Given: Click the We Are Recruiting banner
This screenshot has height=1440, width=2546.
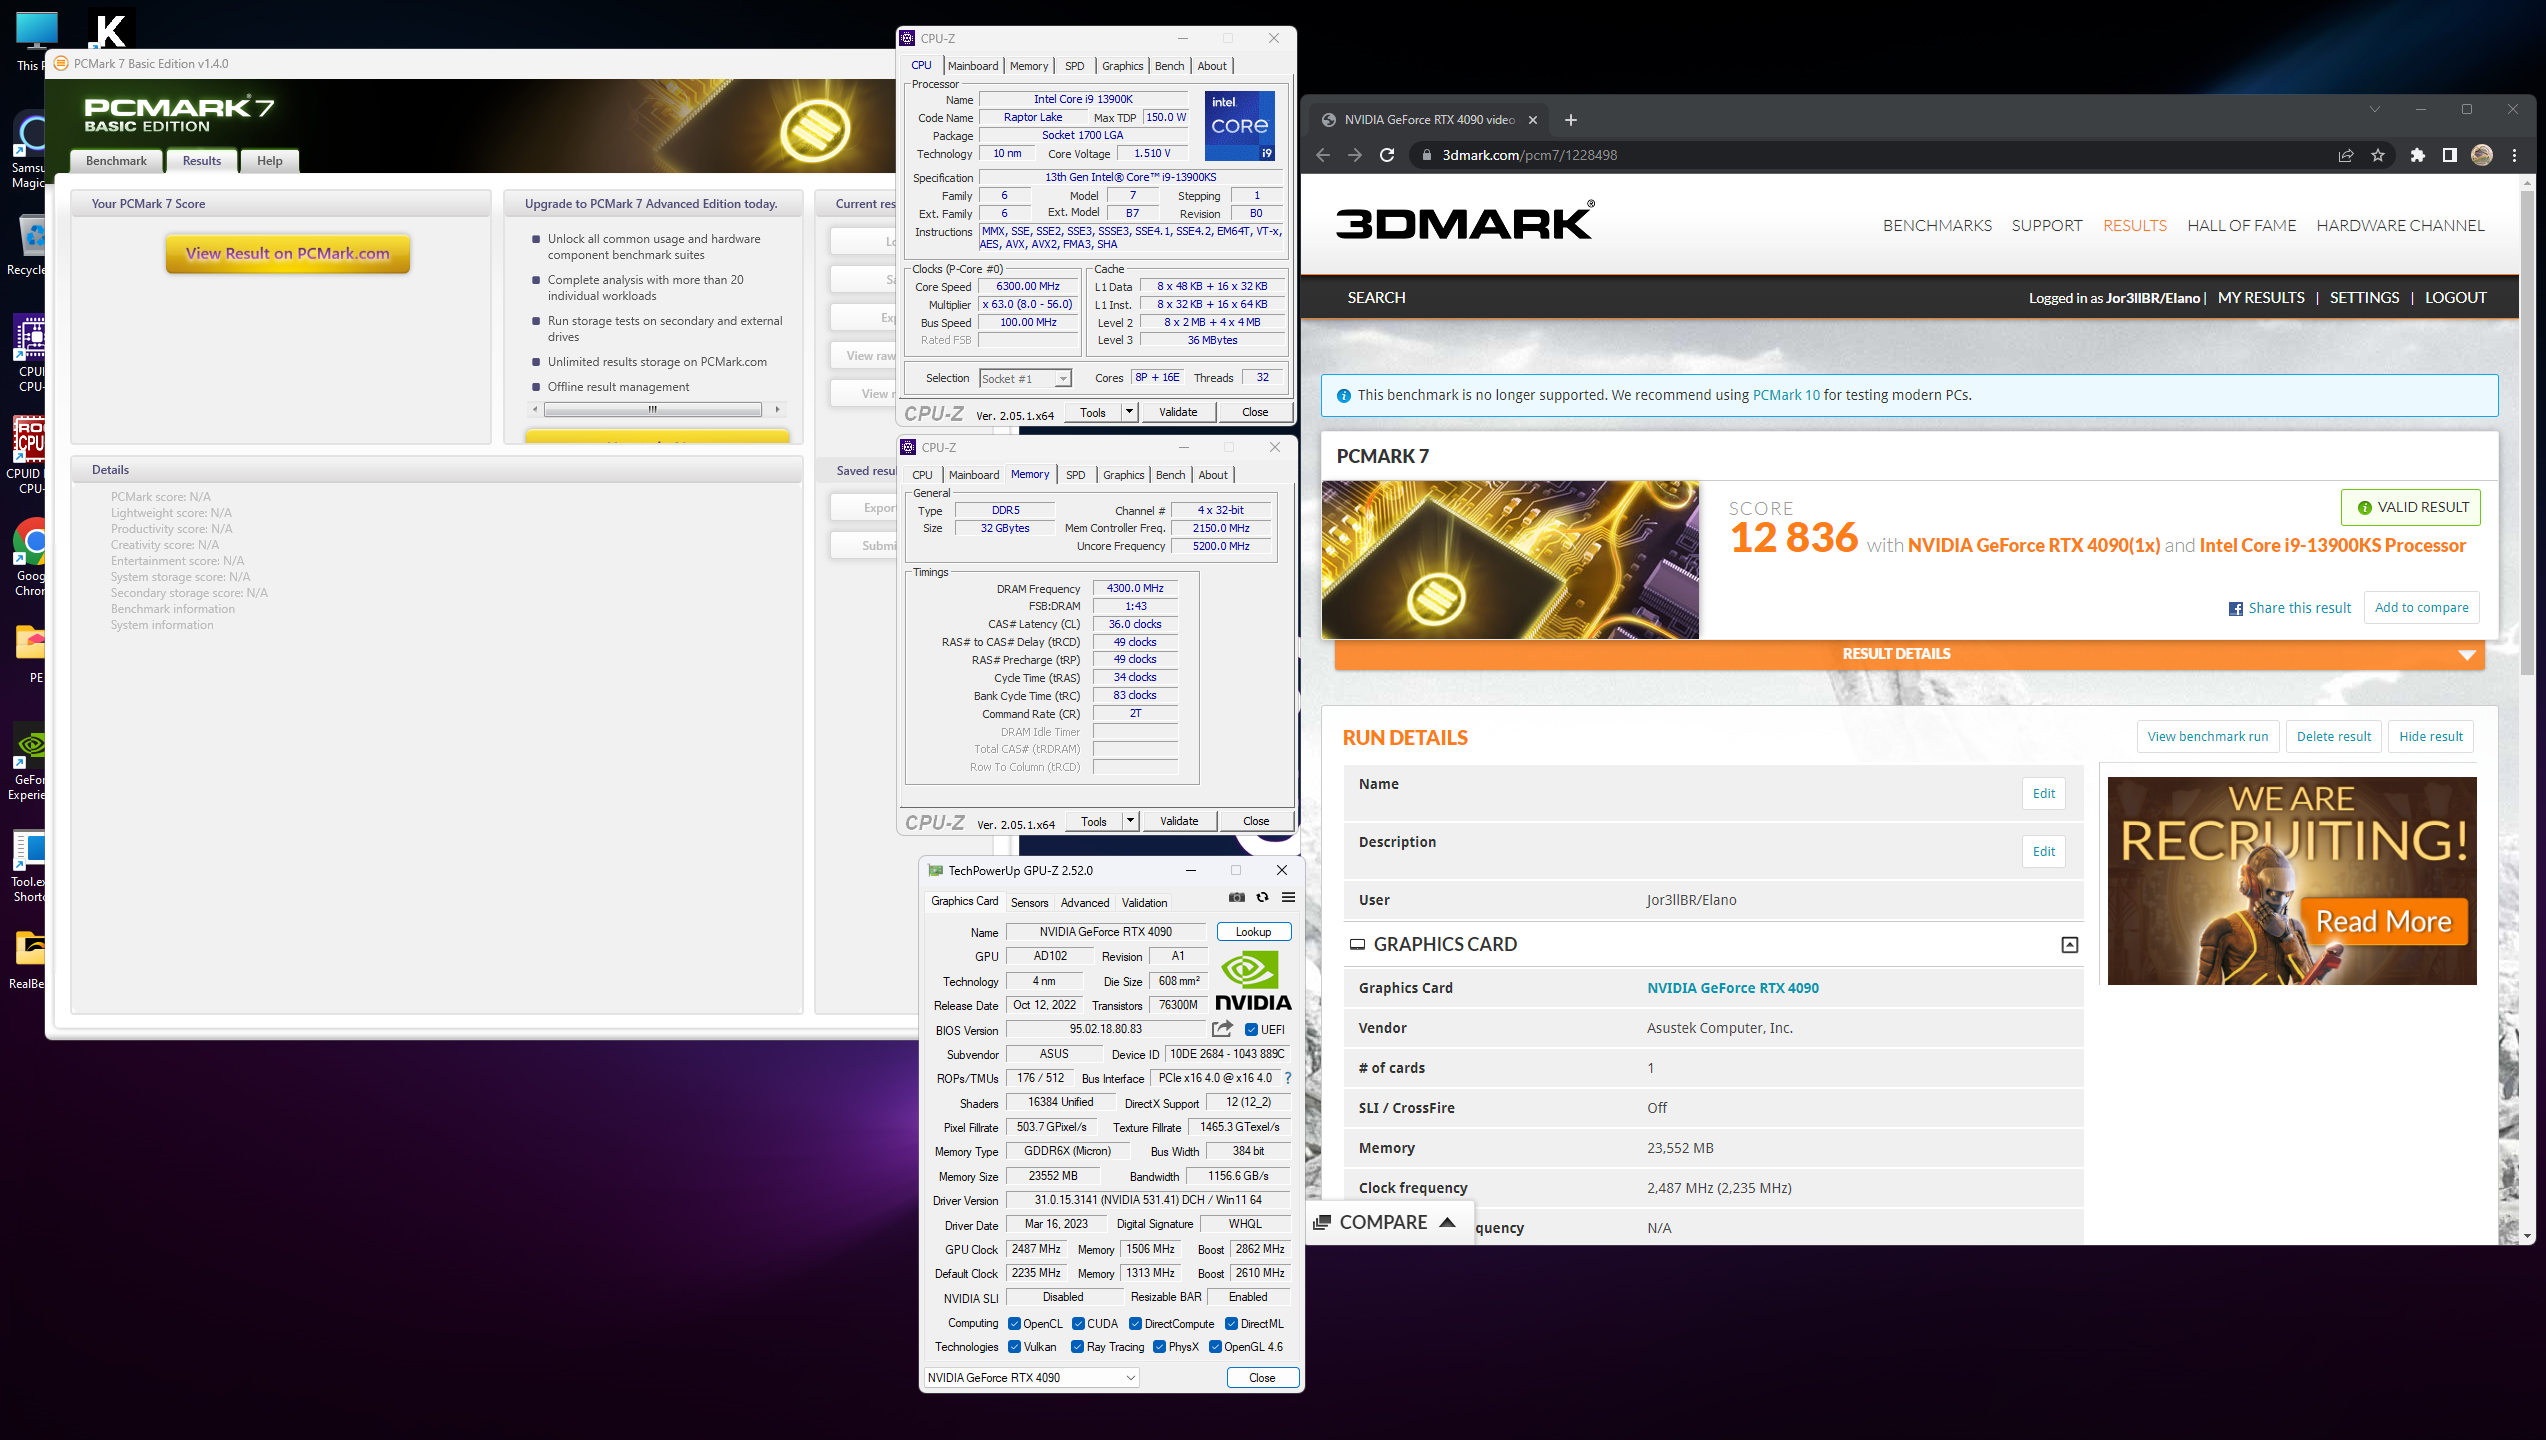Looking at the screenshot, I should pyautogui.click(x=2292, y=881).
